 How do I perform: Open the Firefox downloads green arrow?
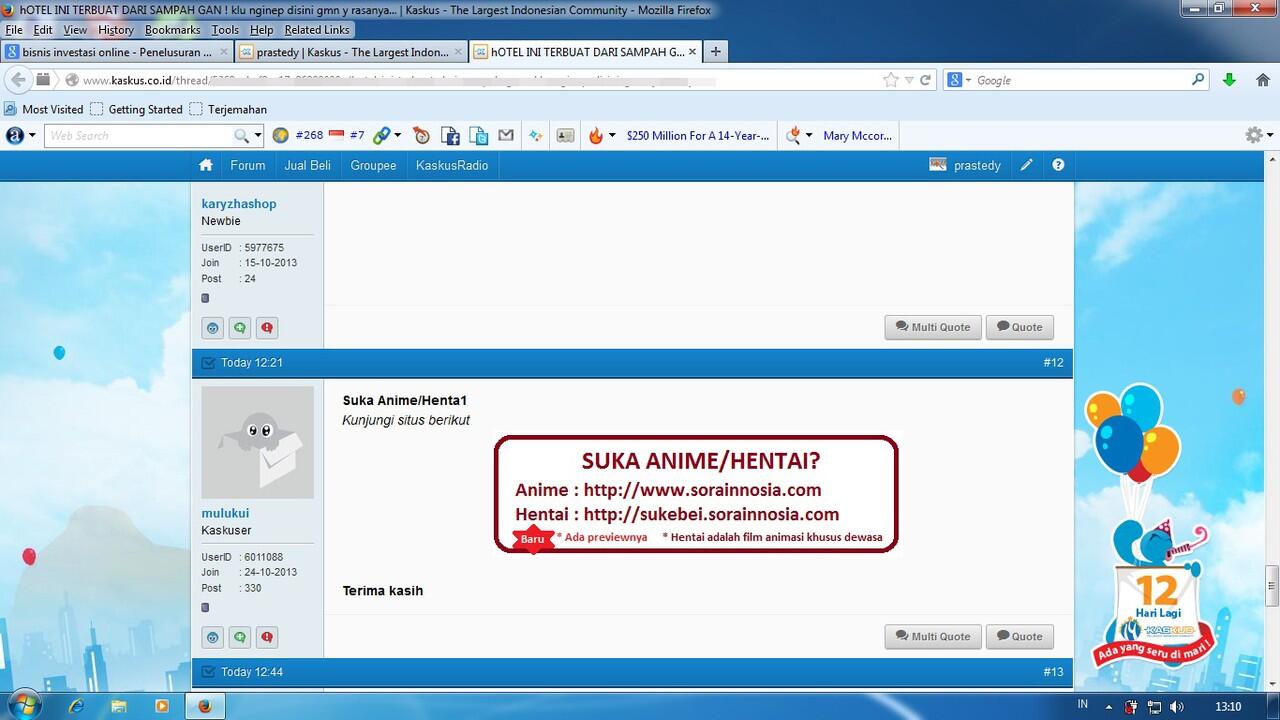[1230, 80]
